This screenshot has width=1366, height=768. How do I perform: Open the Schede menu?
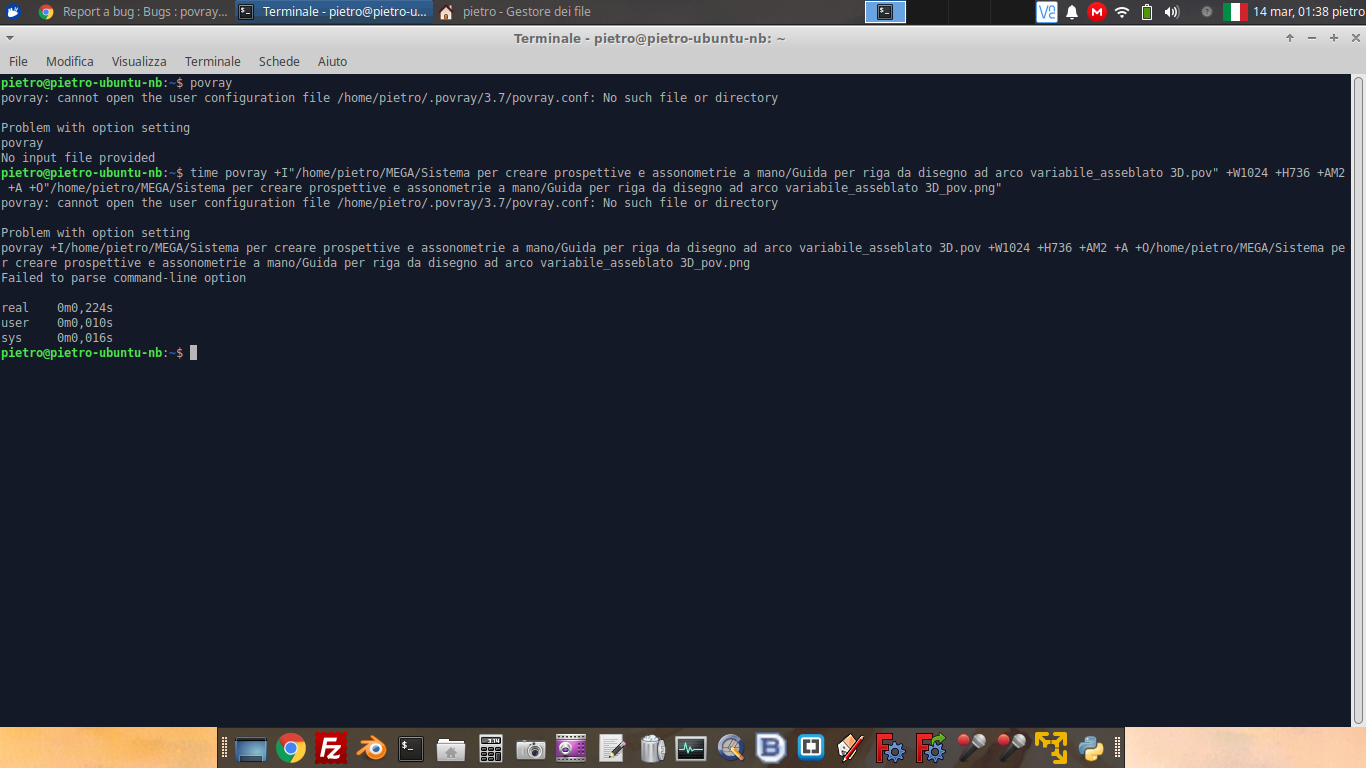pos(279,61)
